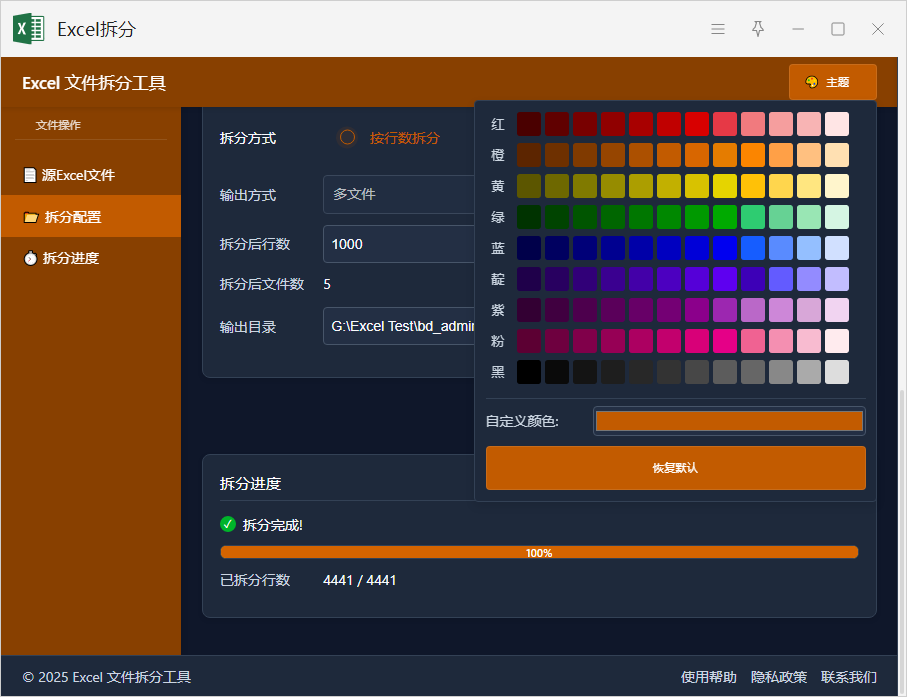Pick the bright orange swatch in 橙 row
Image resolution: width=907 pixels, height=697 pixels.
[753, 155]
